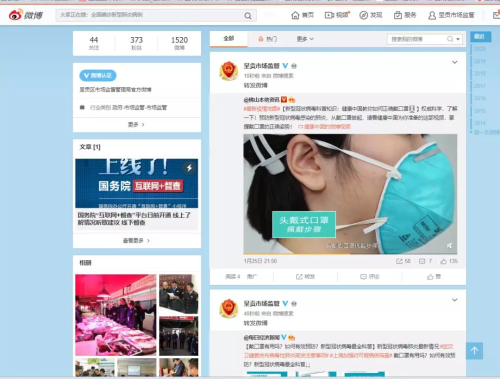Open the 国务院 互联网+督查 article title
500x379 pixels.
[134, 219]
